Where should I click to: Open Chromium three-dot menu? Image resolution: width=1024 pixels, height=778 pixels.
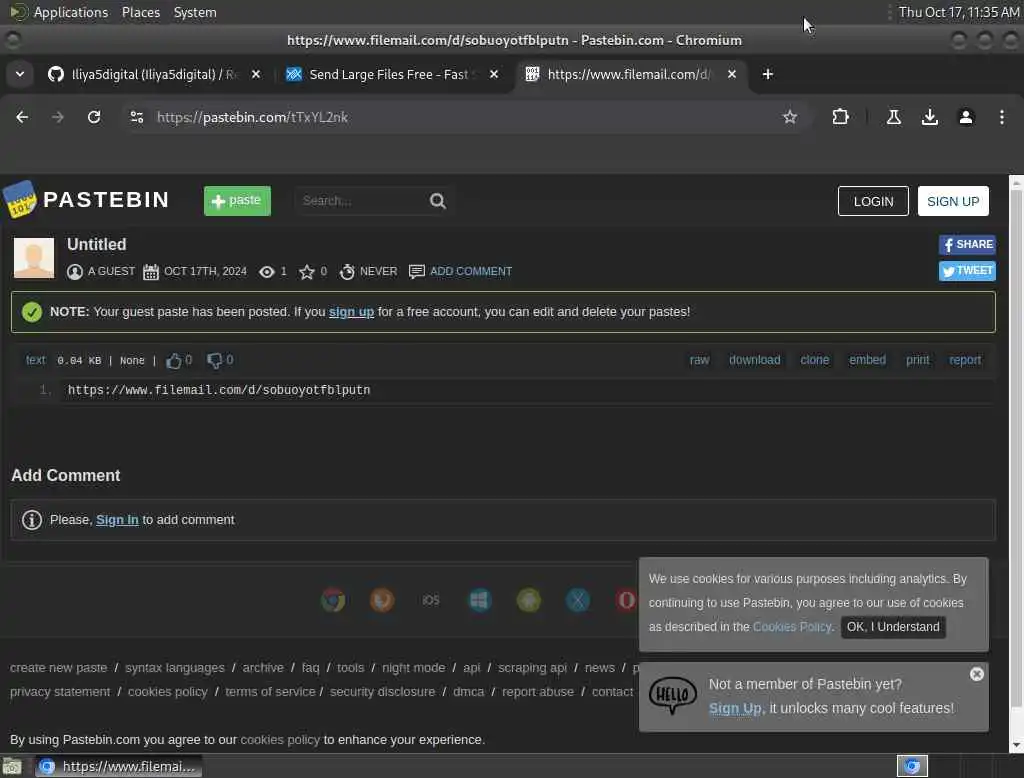[1001, 117]
